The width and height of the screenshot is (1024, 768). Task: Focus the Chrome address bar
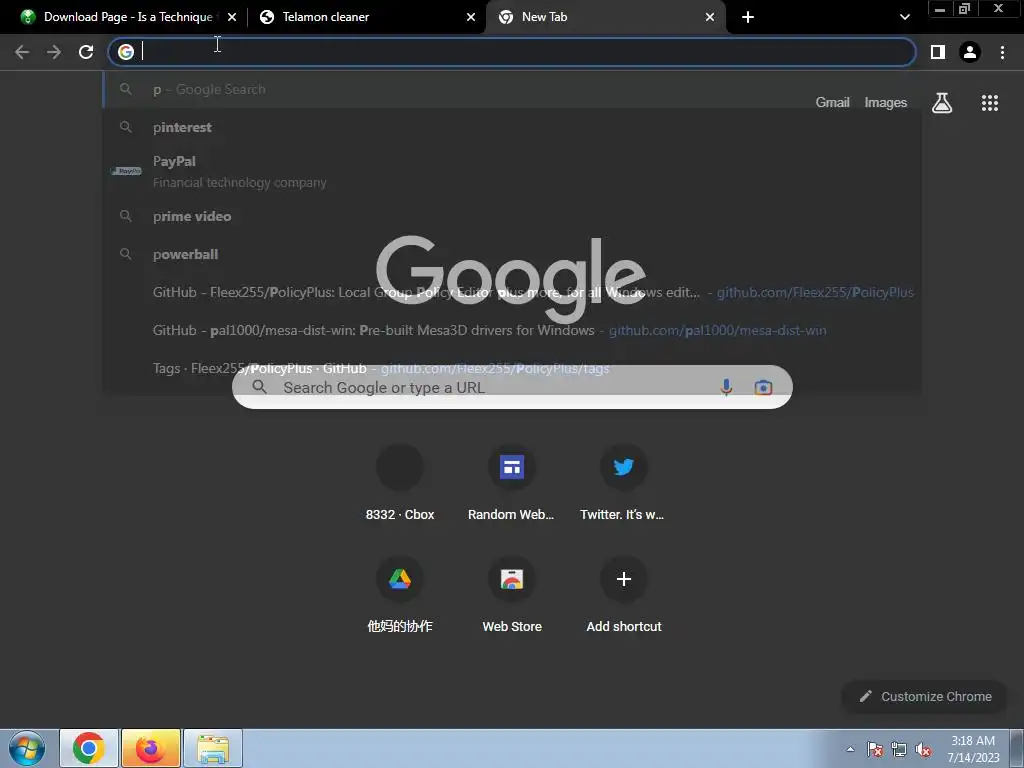point(511,52)
